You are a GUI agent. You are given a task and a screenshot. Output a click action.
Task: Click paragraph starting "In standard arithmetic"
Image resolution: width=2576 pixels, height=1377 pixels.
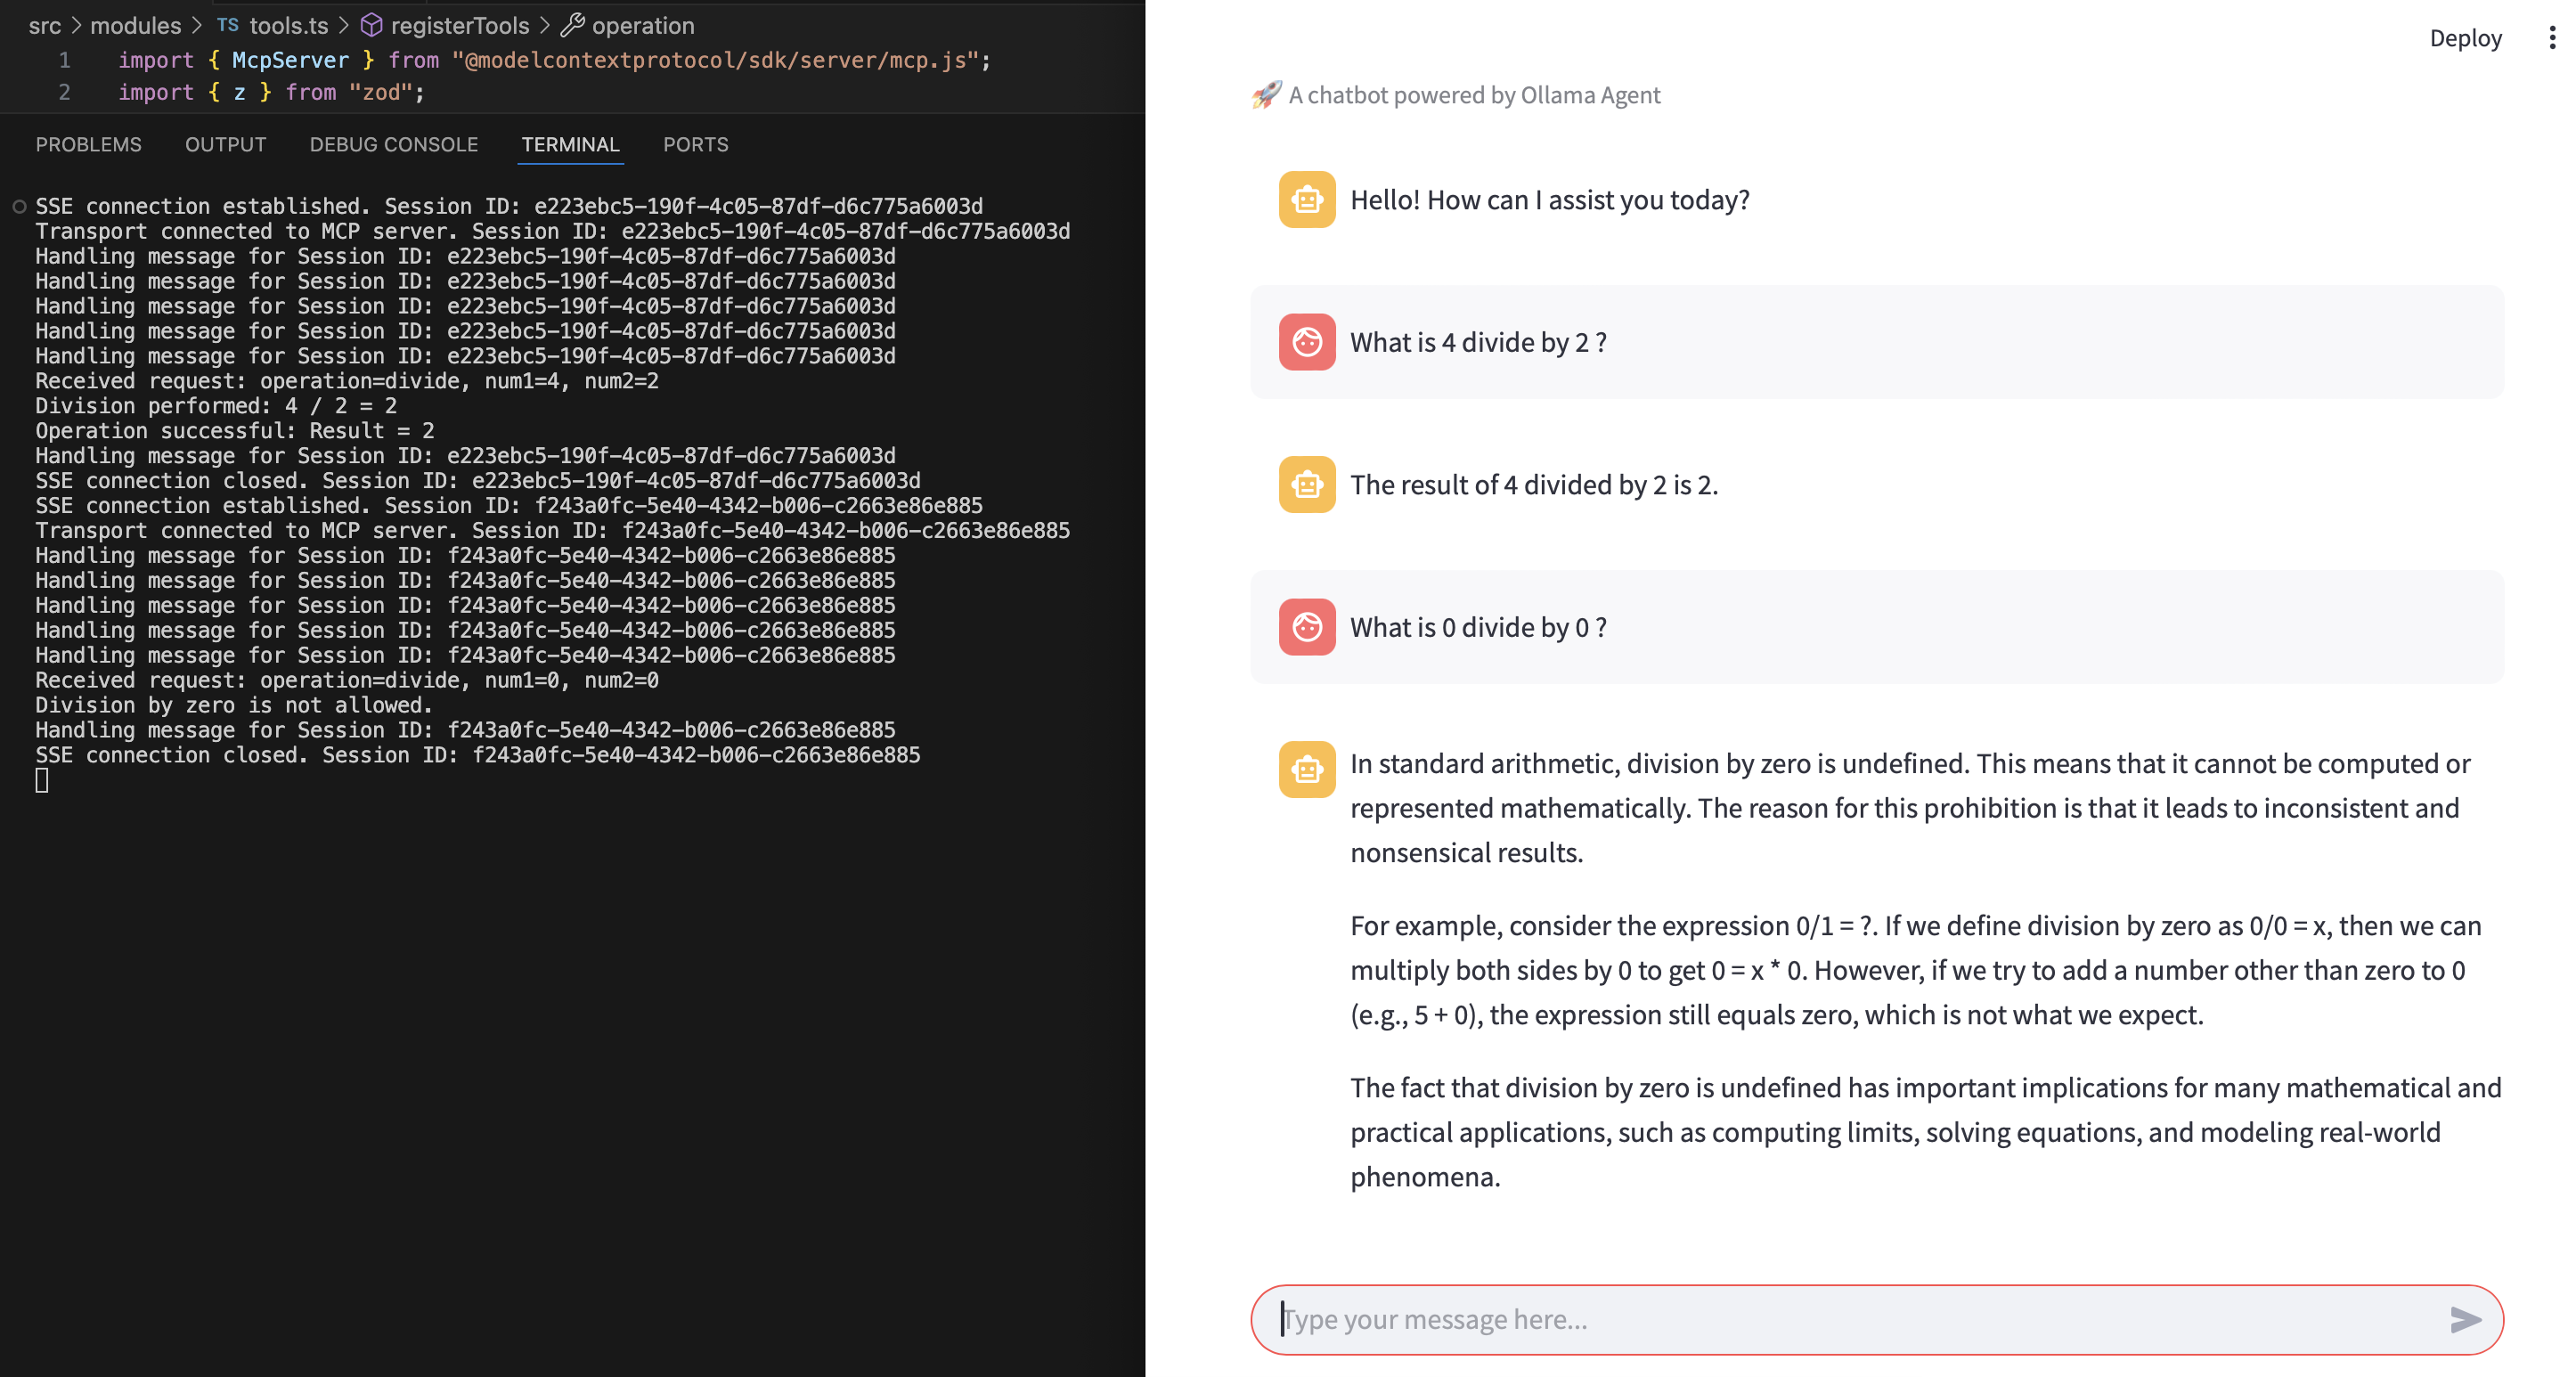coord(1910,808)
